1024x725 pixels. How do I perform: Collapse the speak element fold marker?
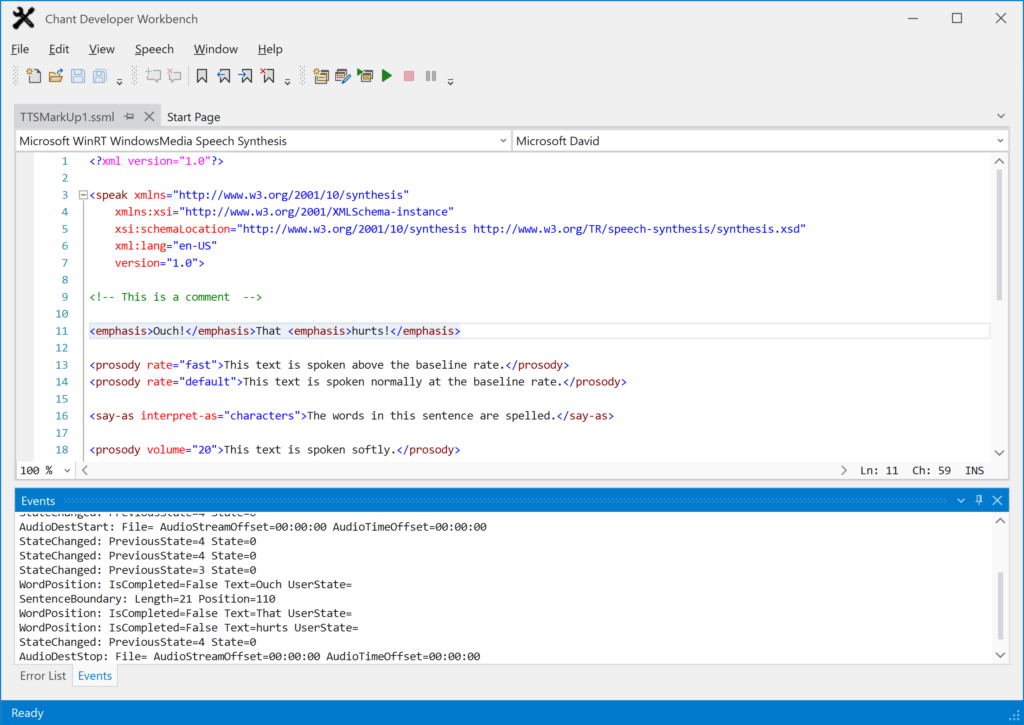tap(83, 195)
